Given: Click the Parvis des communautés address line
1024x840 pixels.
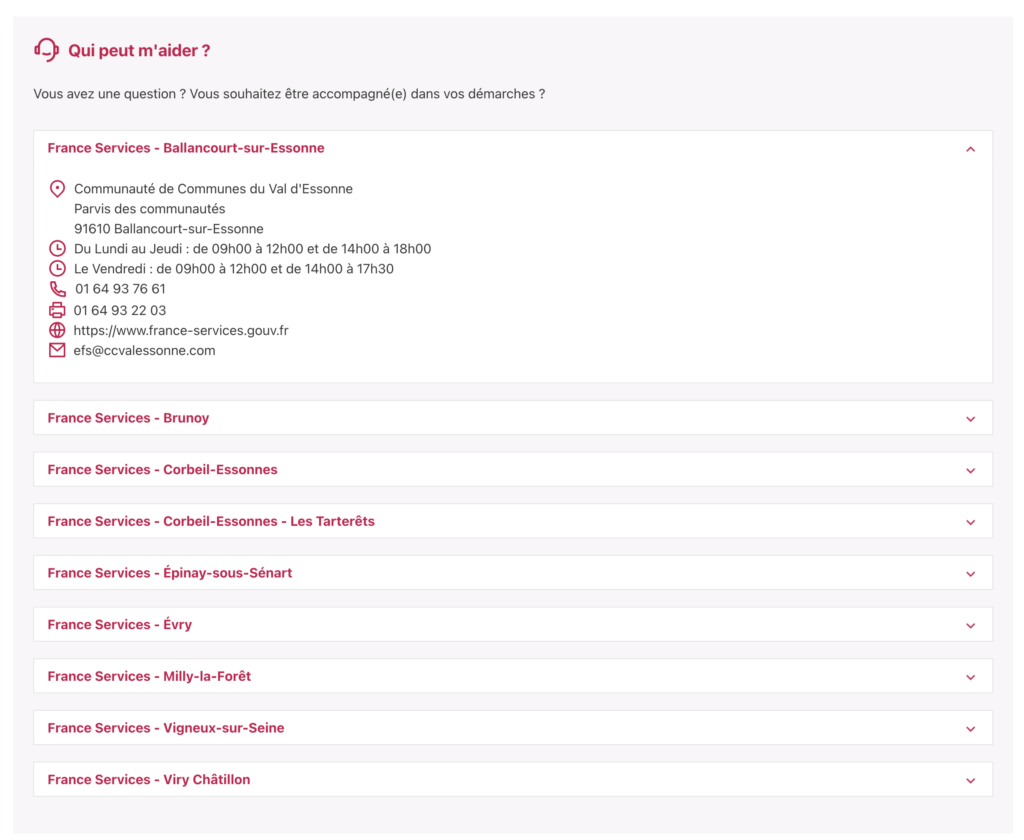Looking at the screenshot, I should tap(150, 209).
